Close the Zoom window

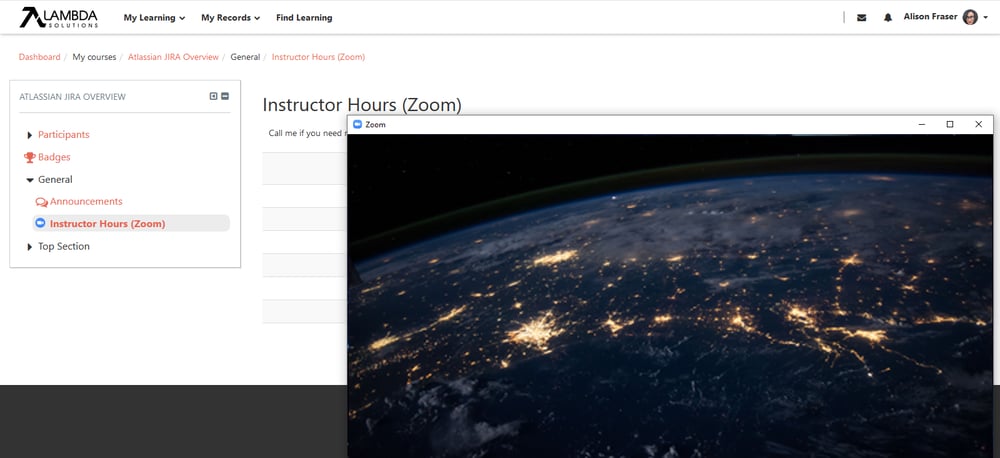tap(978, 124)
